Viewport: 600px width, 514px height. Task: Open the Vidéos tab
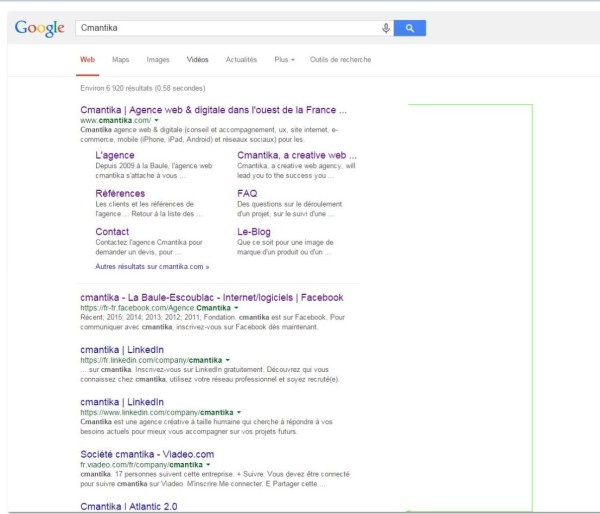click(197, 59)
